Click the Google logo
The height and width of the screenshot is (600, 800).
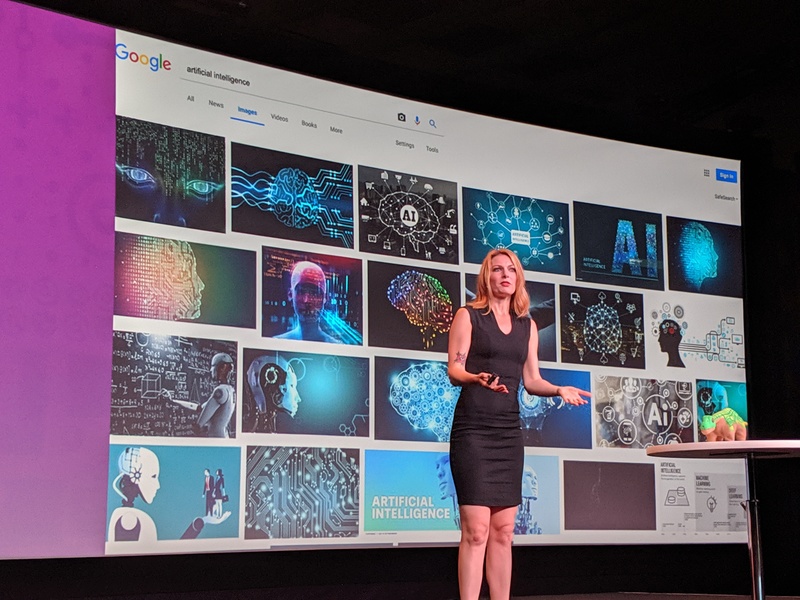tap(143, 58)
